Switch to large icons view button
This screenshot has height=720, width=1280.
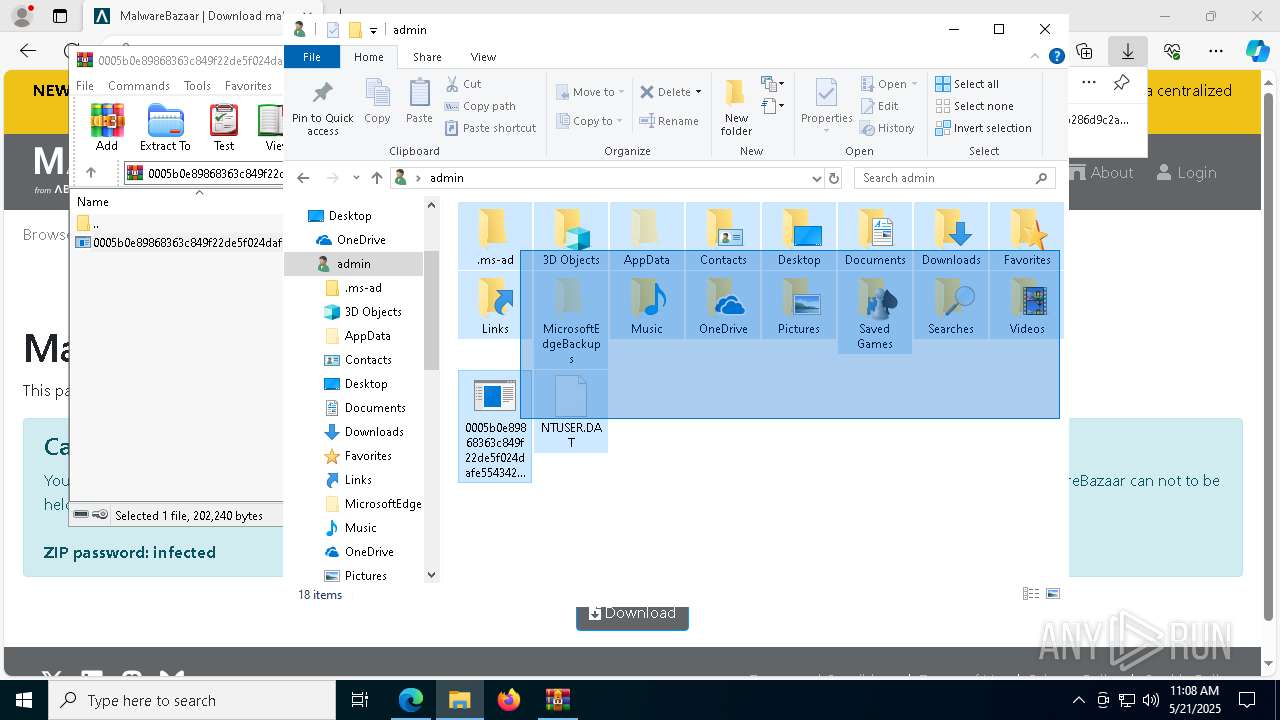coord(1053,594)
